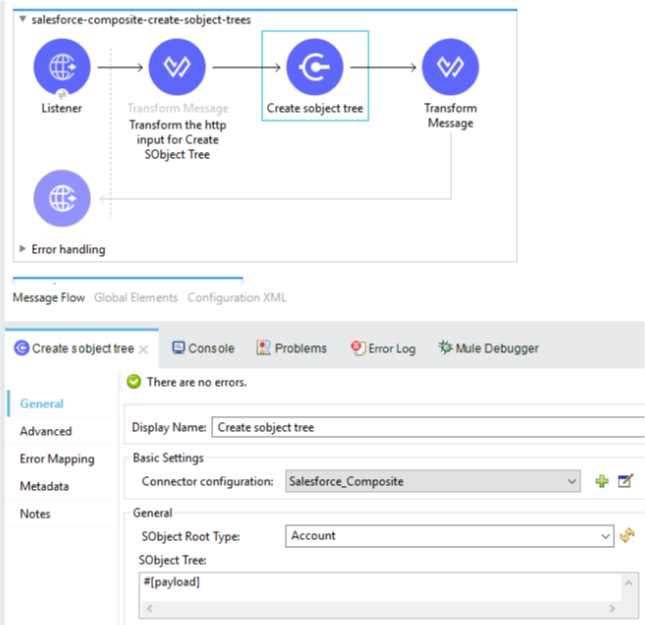Click the Listener node icon in flow
Viewport: 645px width, 625px height.
[62, 67]
